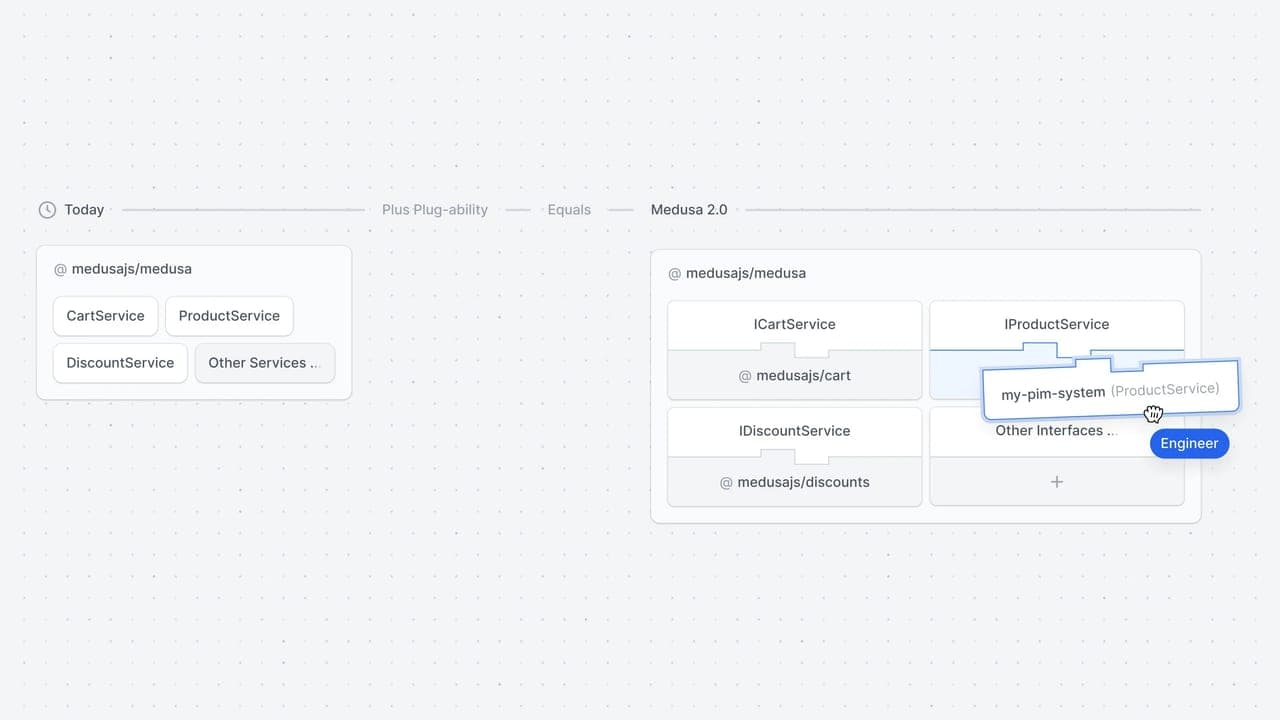Screen dimensions: 1280x720
Task: Select the Other Interfaces header
Action: (1057, 431)
